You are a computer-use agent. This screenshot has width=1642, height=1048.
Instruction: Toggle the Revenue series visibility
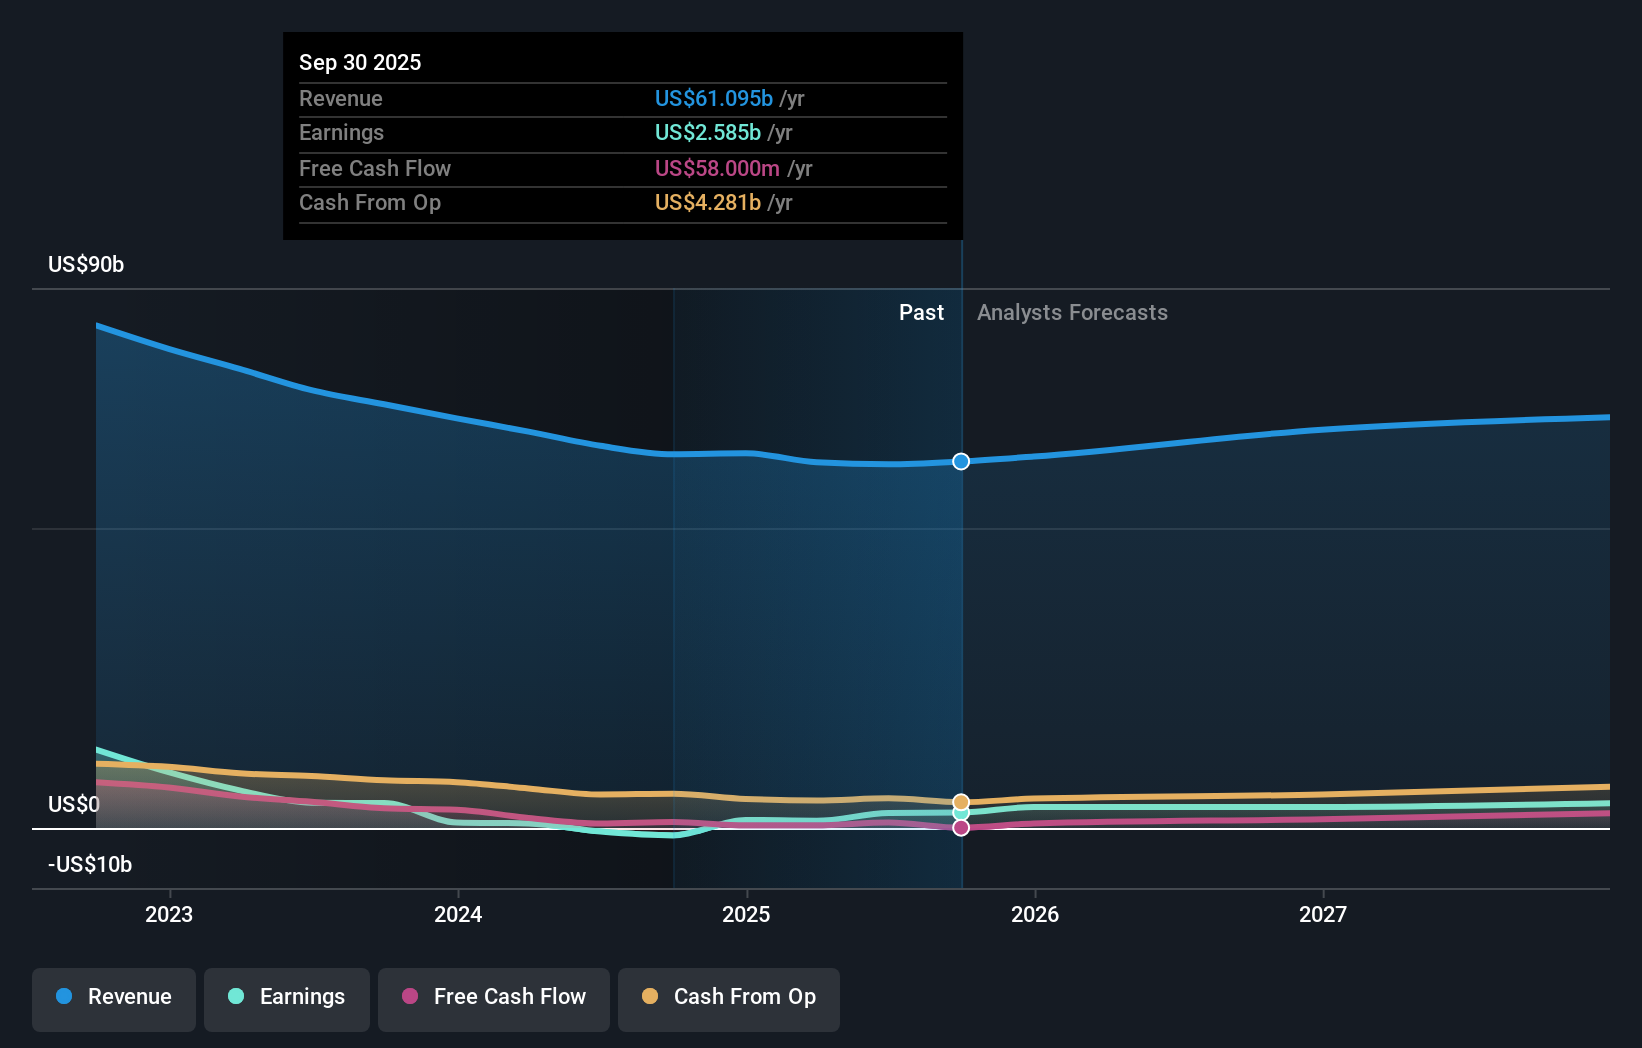tap(113, 997)
